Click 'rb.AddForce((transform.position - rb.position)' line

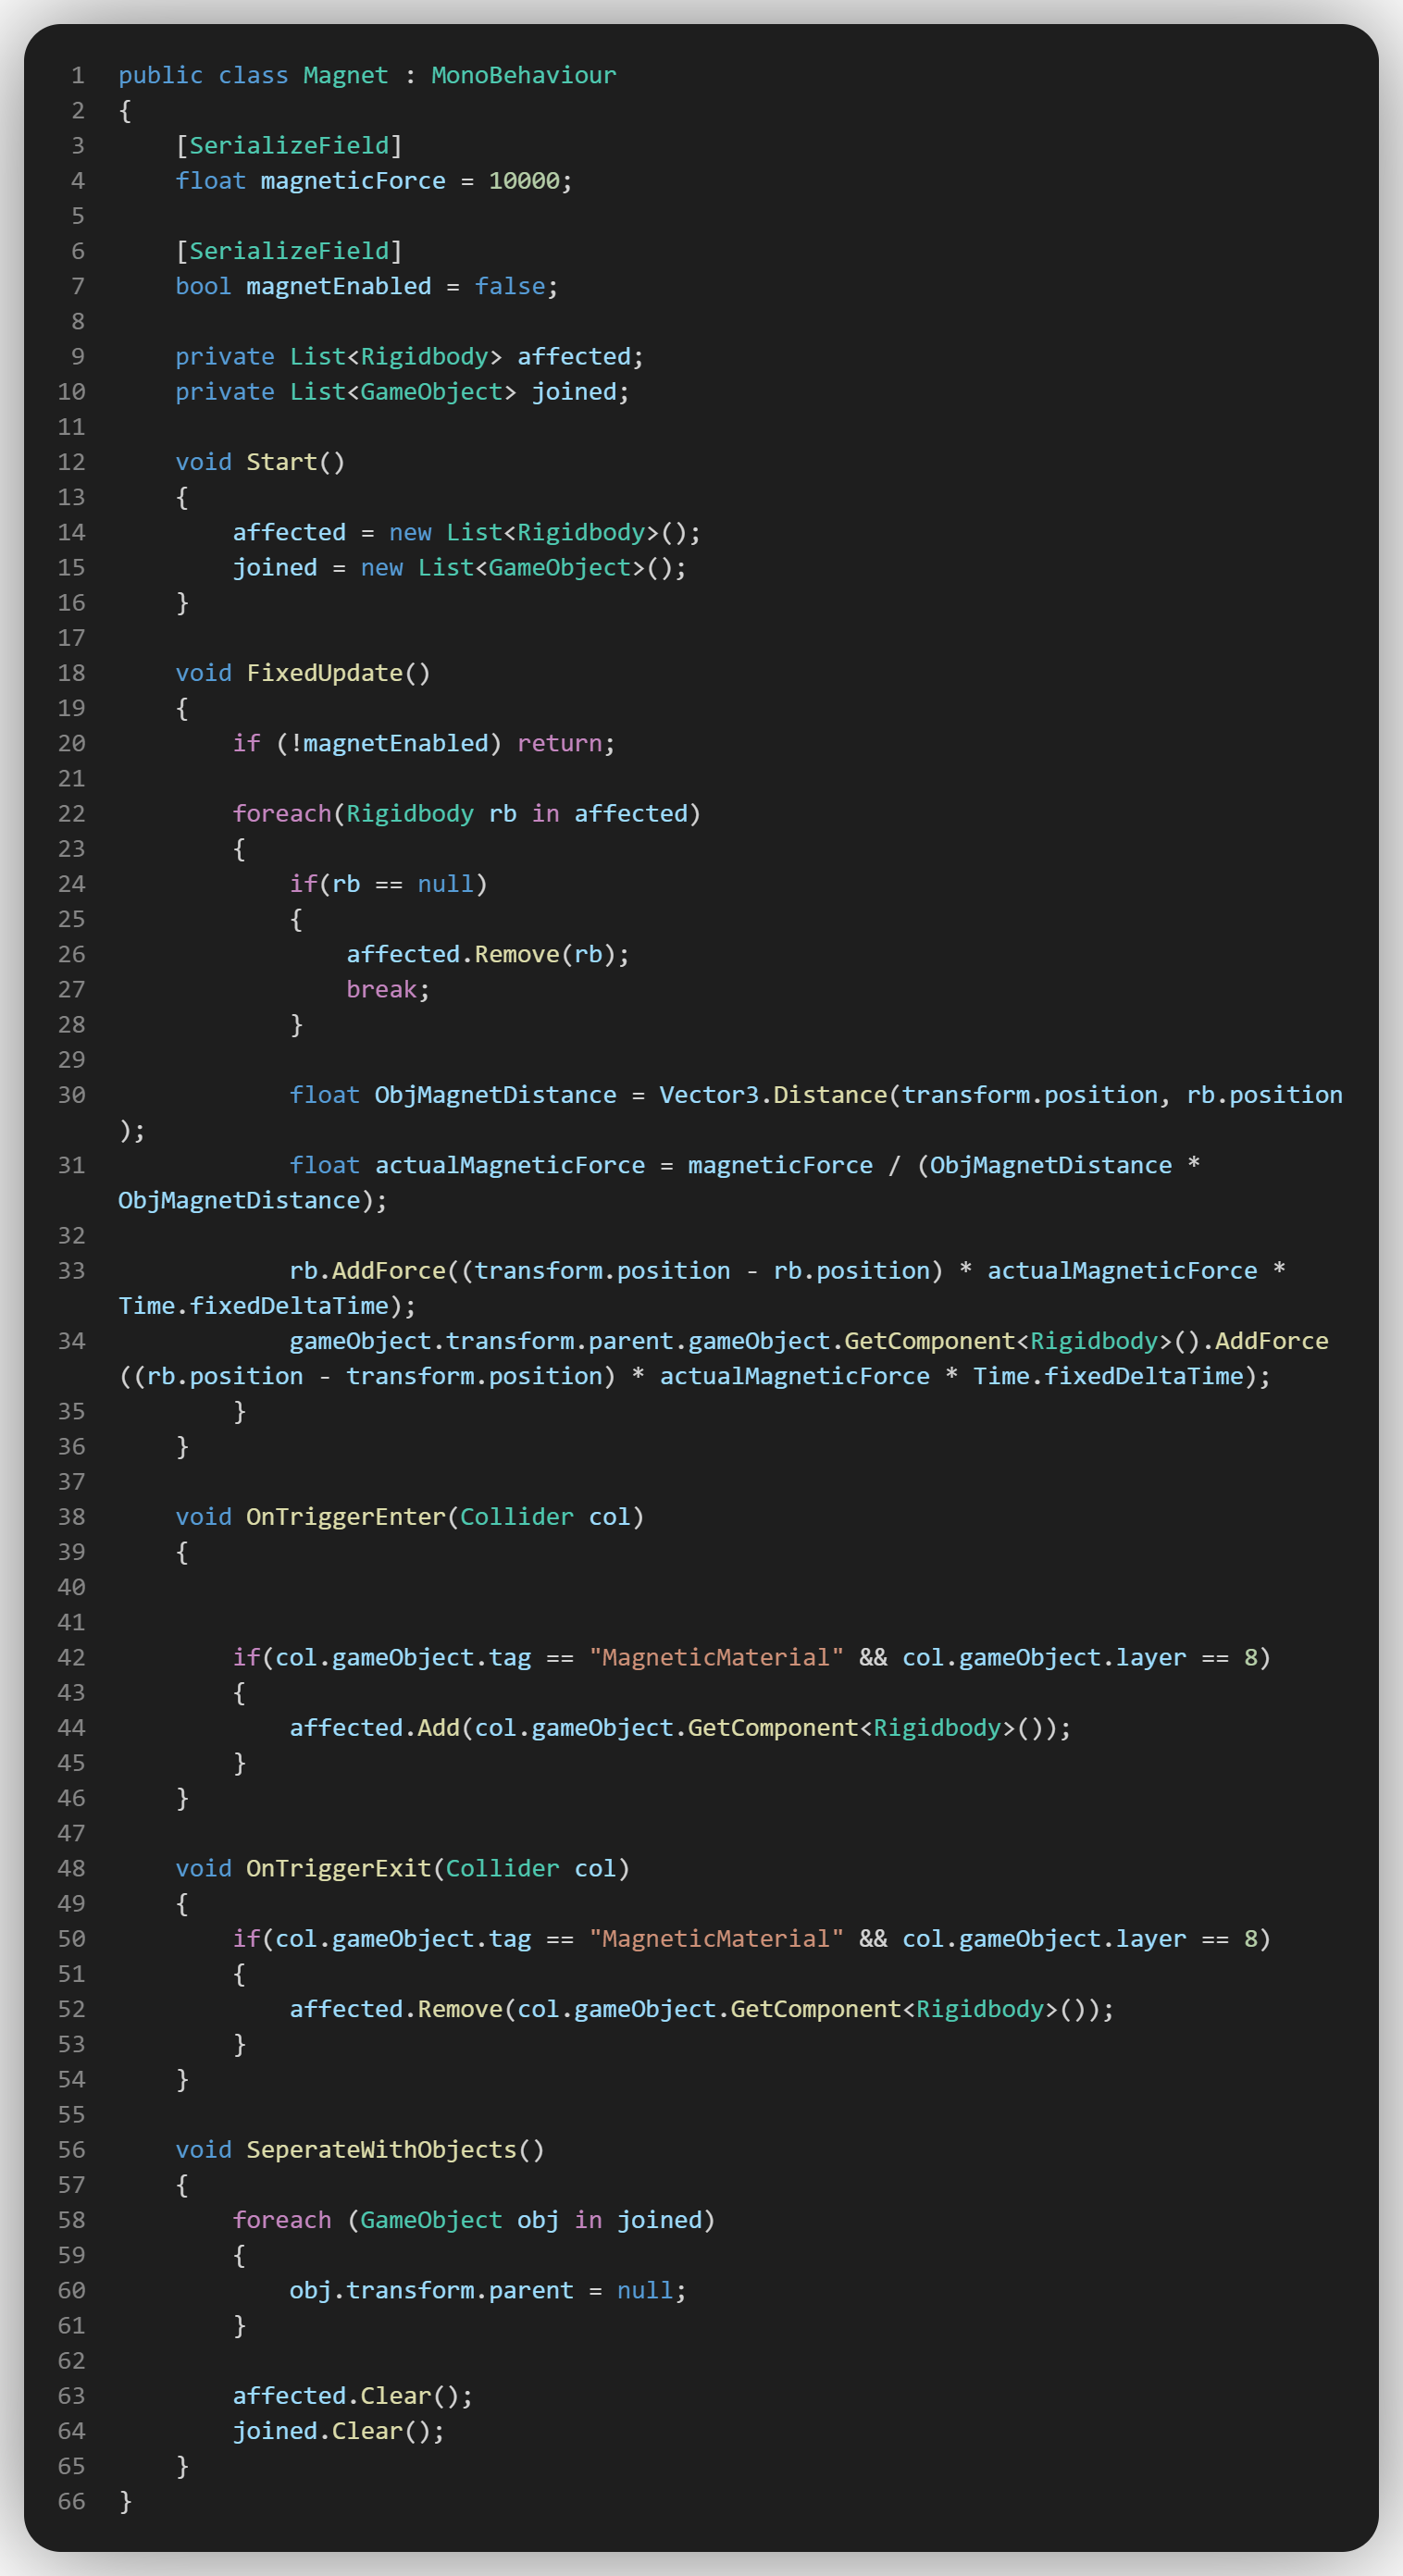pyautogui.click(x=788, y=1271)
